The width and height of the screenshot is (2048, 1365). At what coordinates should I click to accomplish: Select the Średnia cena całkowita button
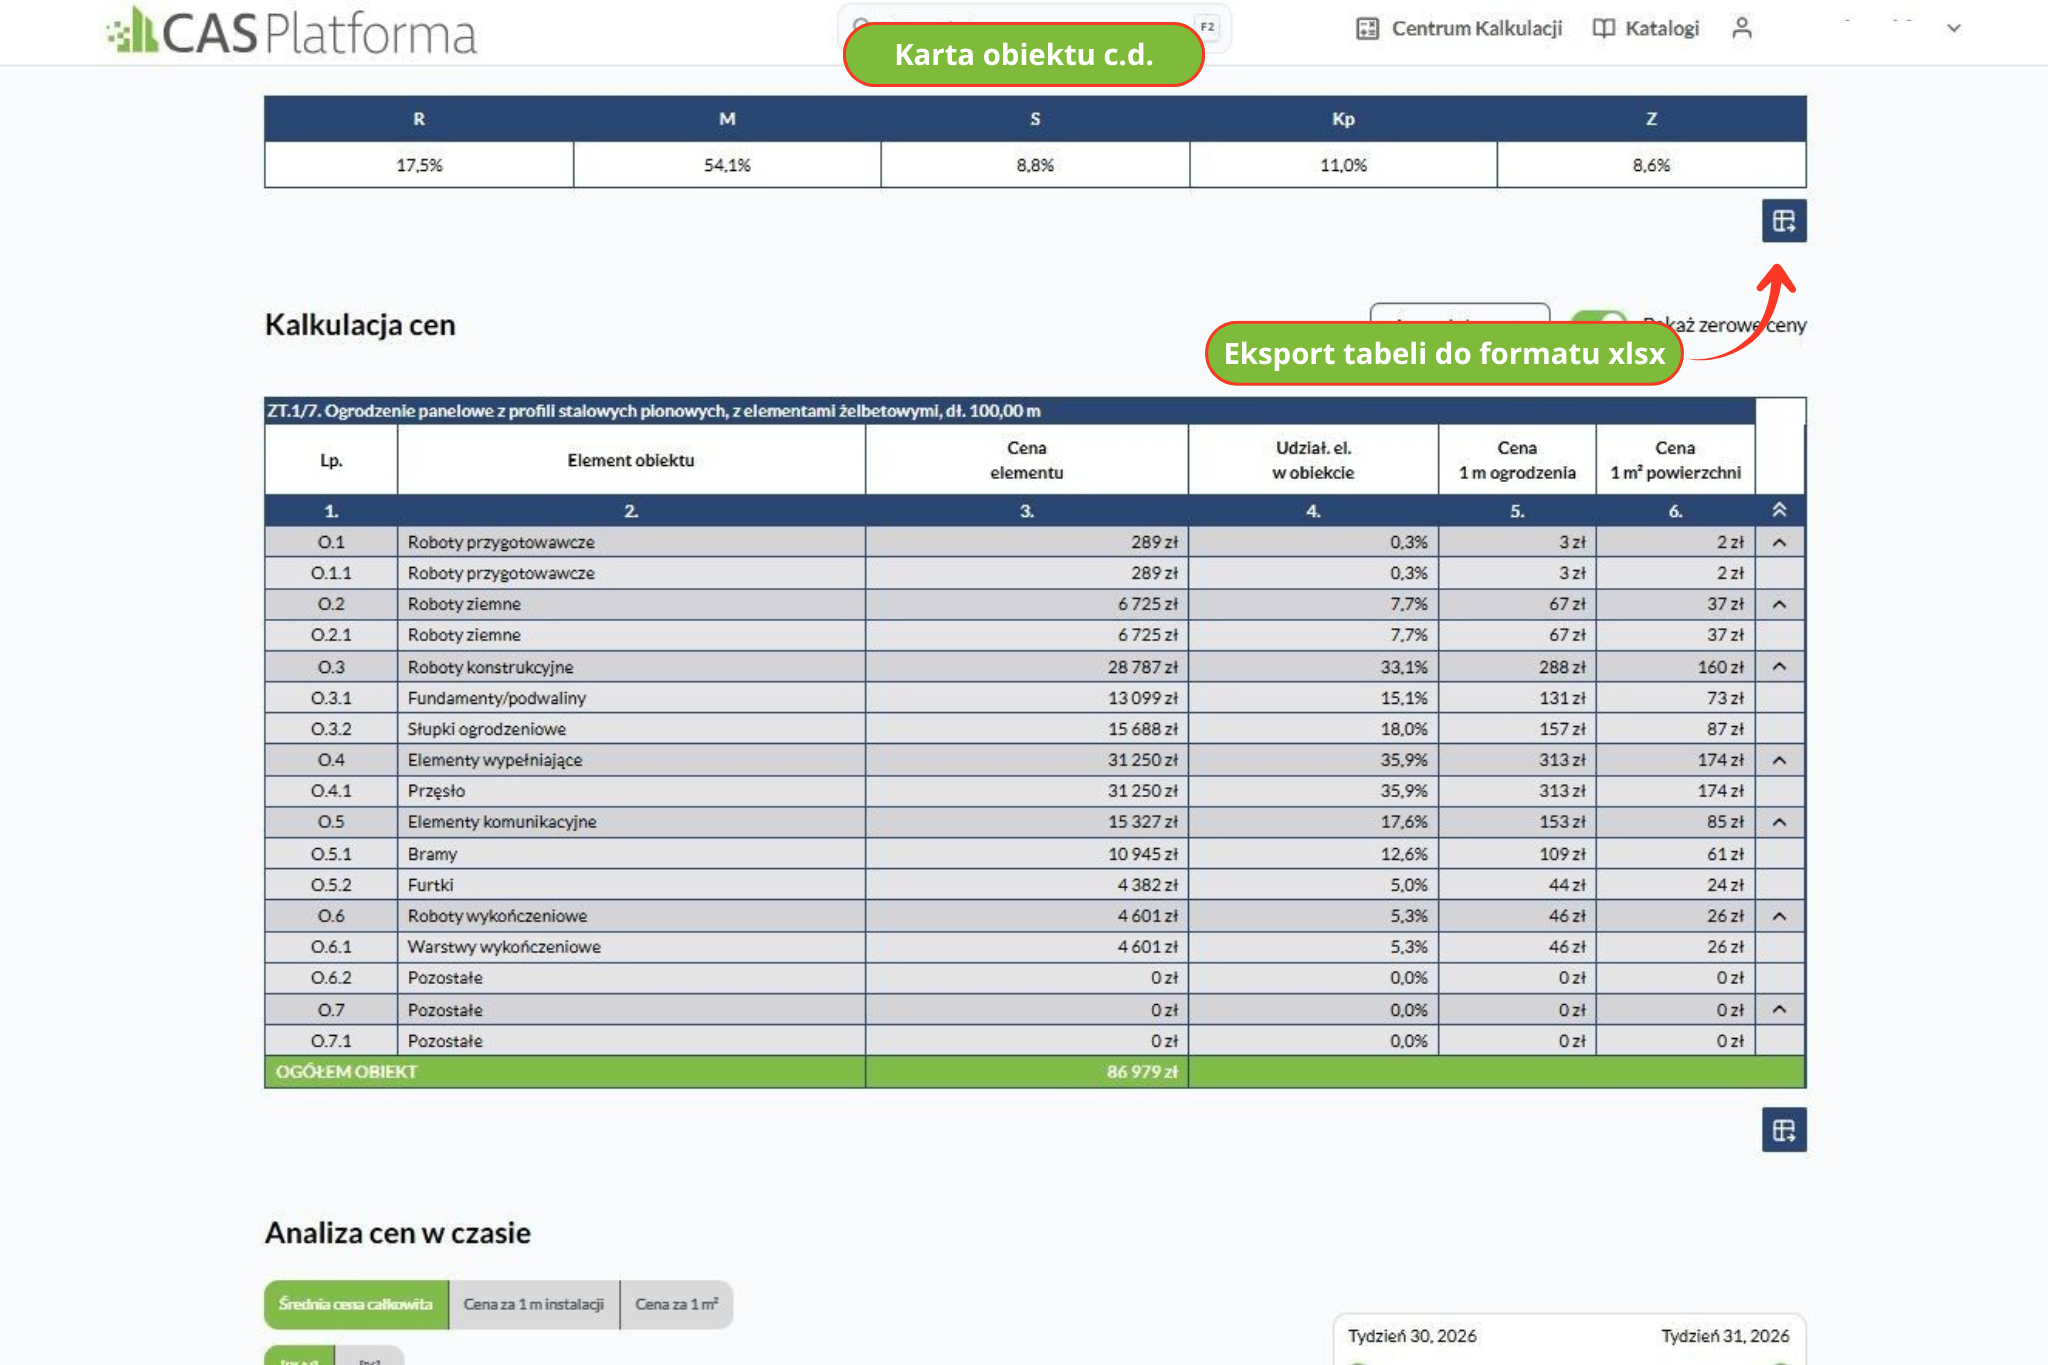click(x=356, y=1304)
